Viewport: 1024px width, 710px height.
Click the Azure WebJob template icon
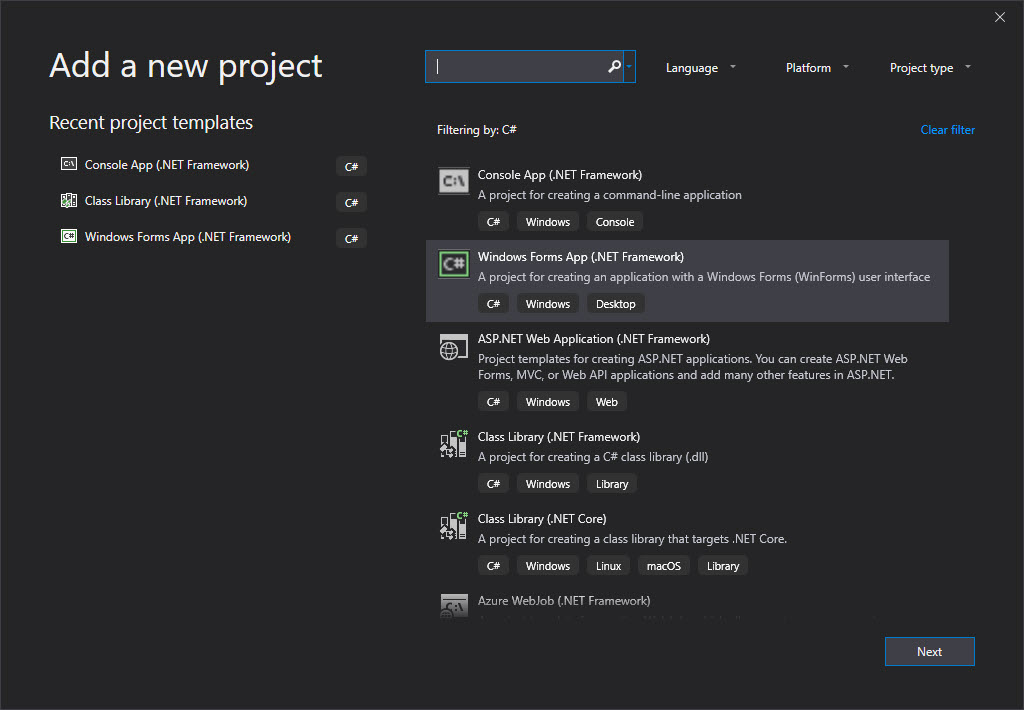453,605
